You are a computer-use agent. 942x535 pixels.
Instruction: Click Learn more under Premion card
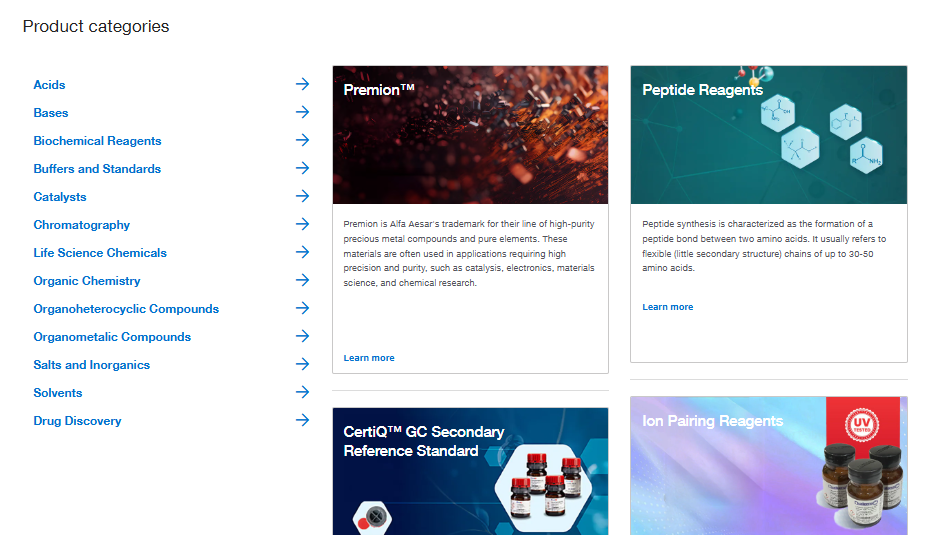pyautogui.click(x=369, y=358)
